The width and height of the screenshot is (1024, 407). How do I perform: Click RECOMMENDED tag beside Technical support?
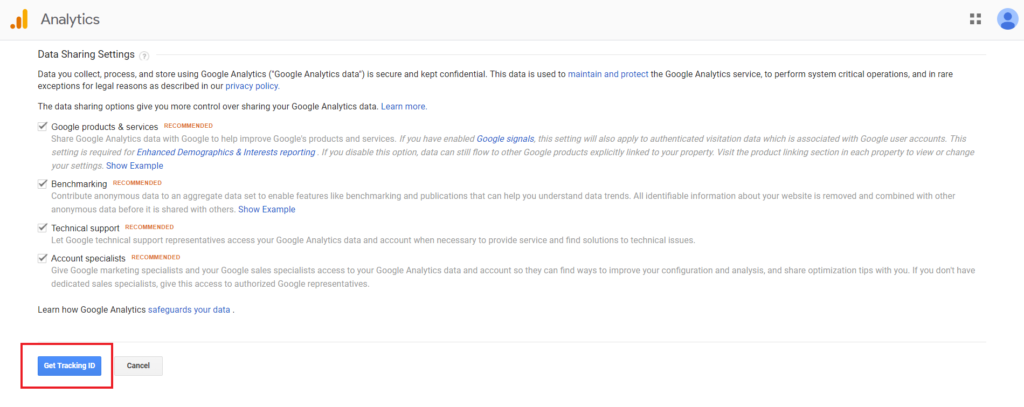click(x=150, y=227)
